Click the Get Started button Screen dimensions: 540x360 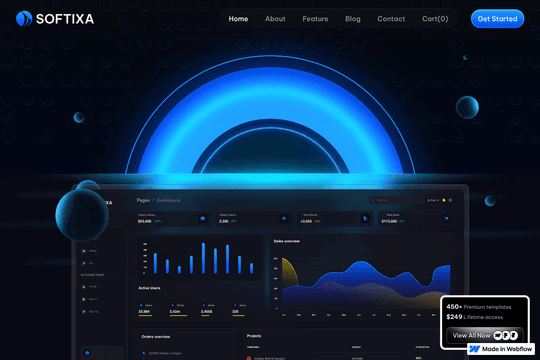click(x=497, y=19)
